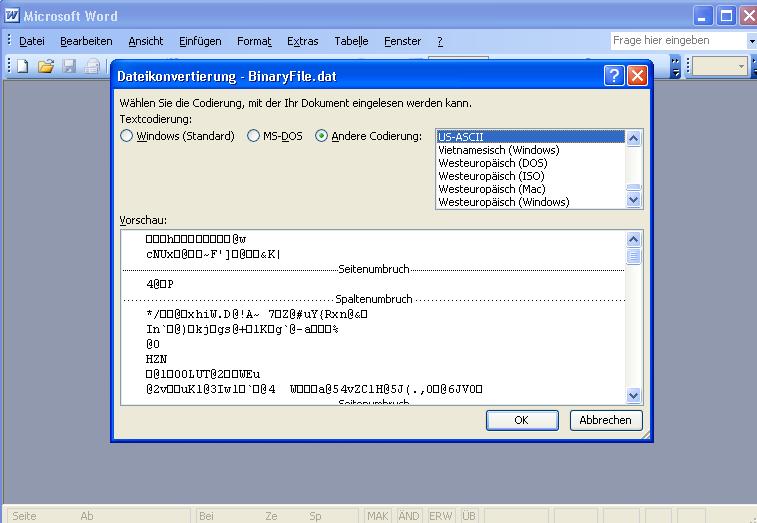This screenshot has height=523, width=757.
Task: Click the Open folder toolbar icon
Action: click(x=46, y=66)
